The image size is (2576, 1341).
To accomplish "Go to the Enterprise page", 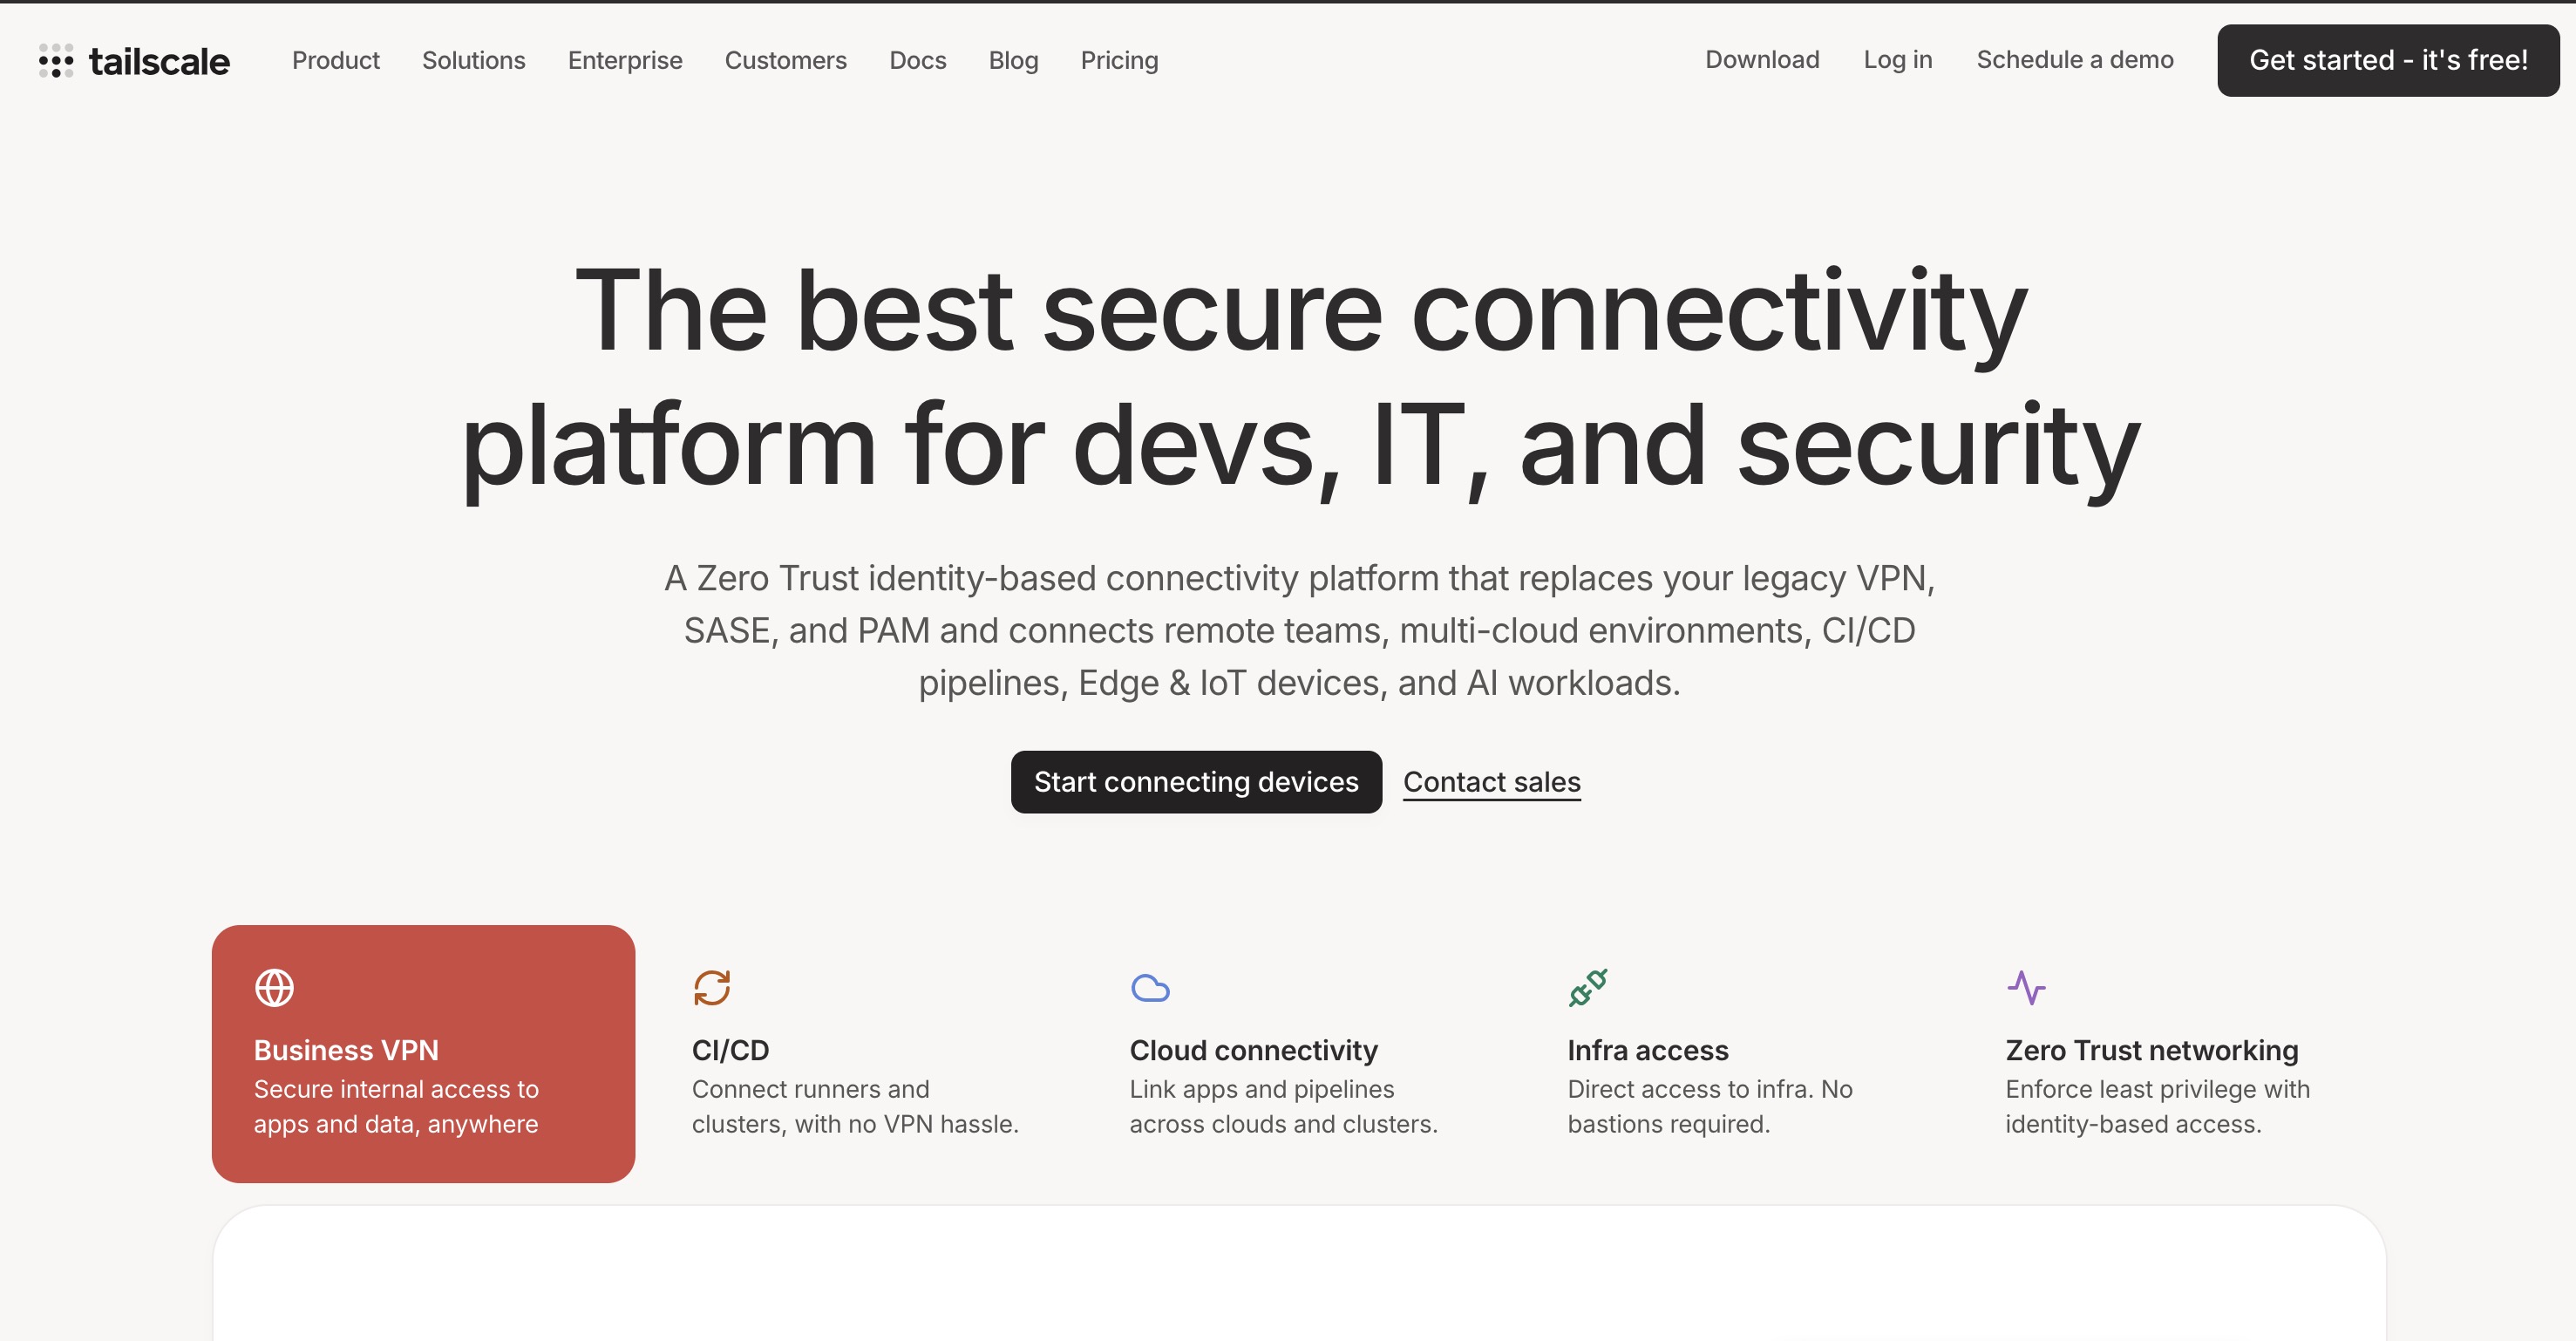I will pos(625,60).
